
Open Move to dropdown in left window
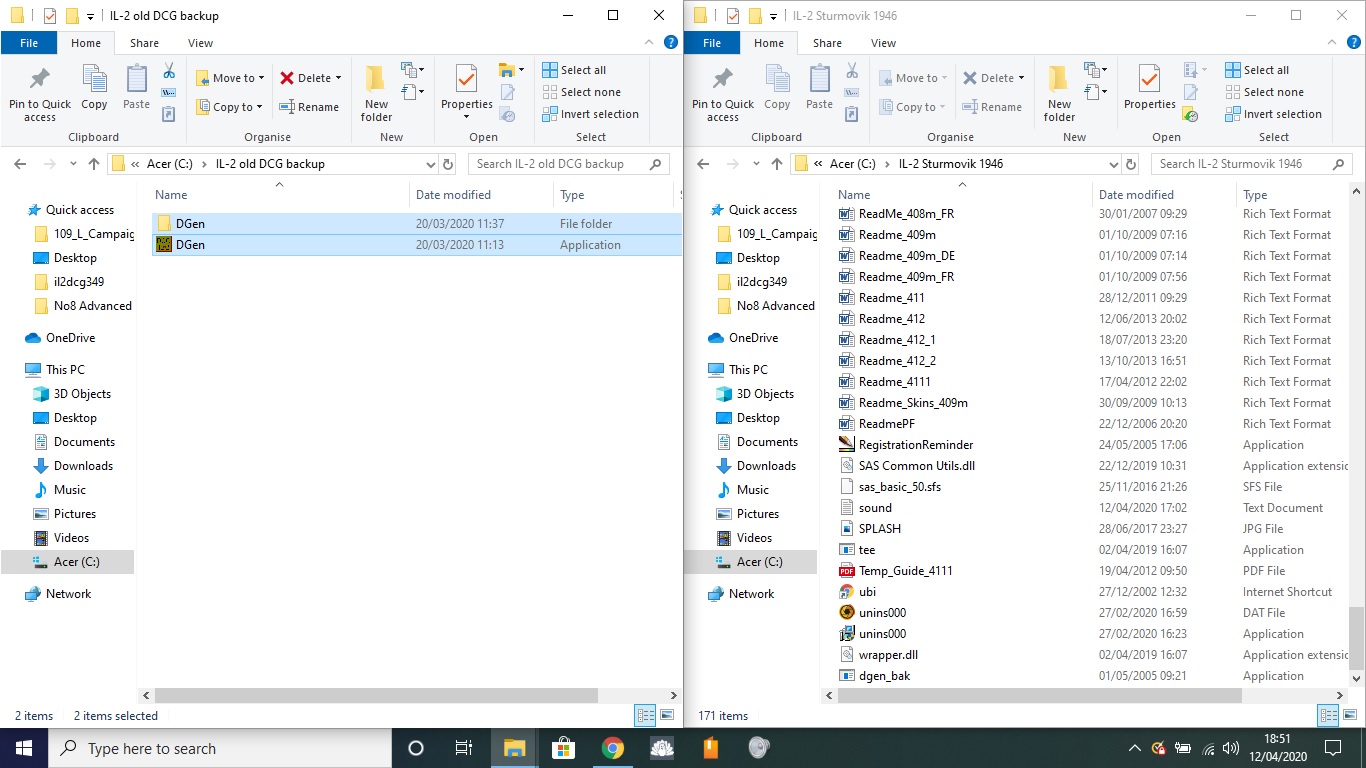click(262, 78)
